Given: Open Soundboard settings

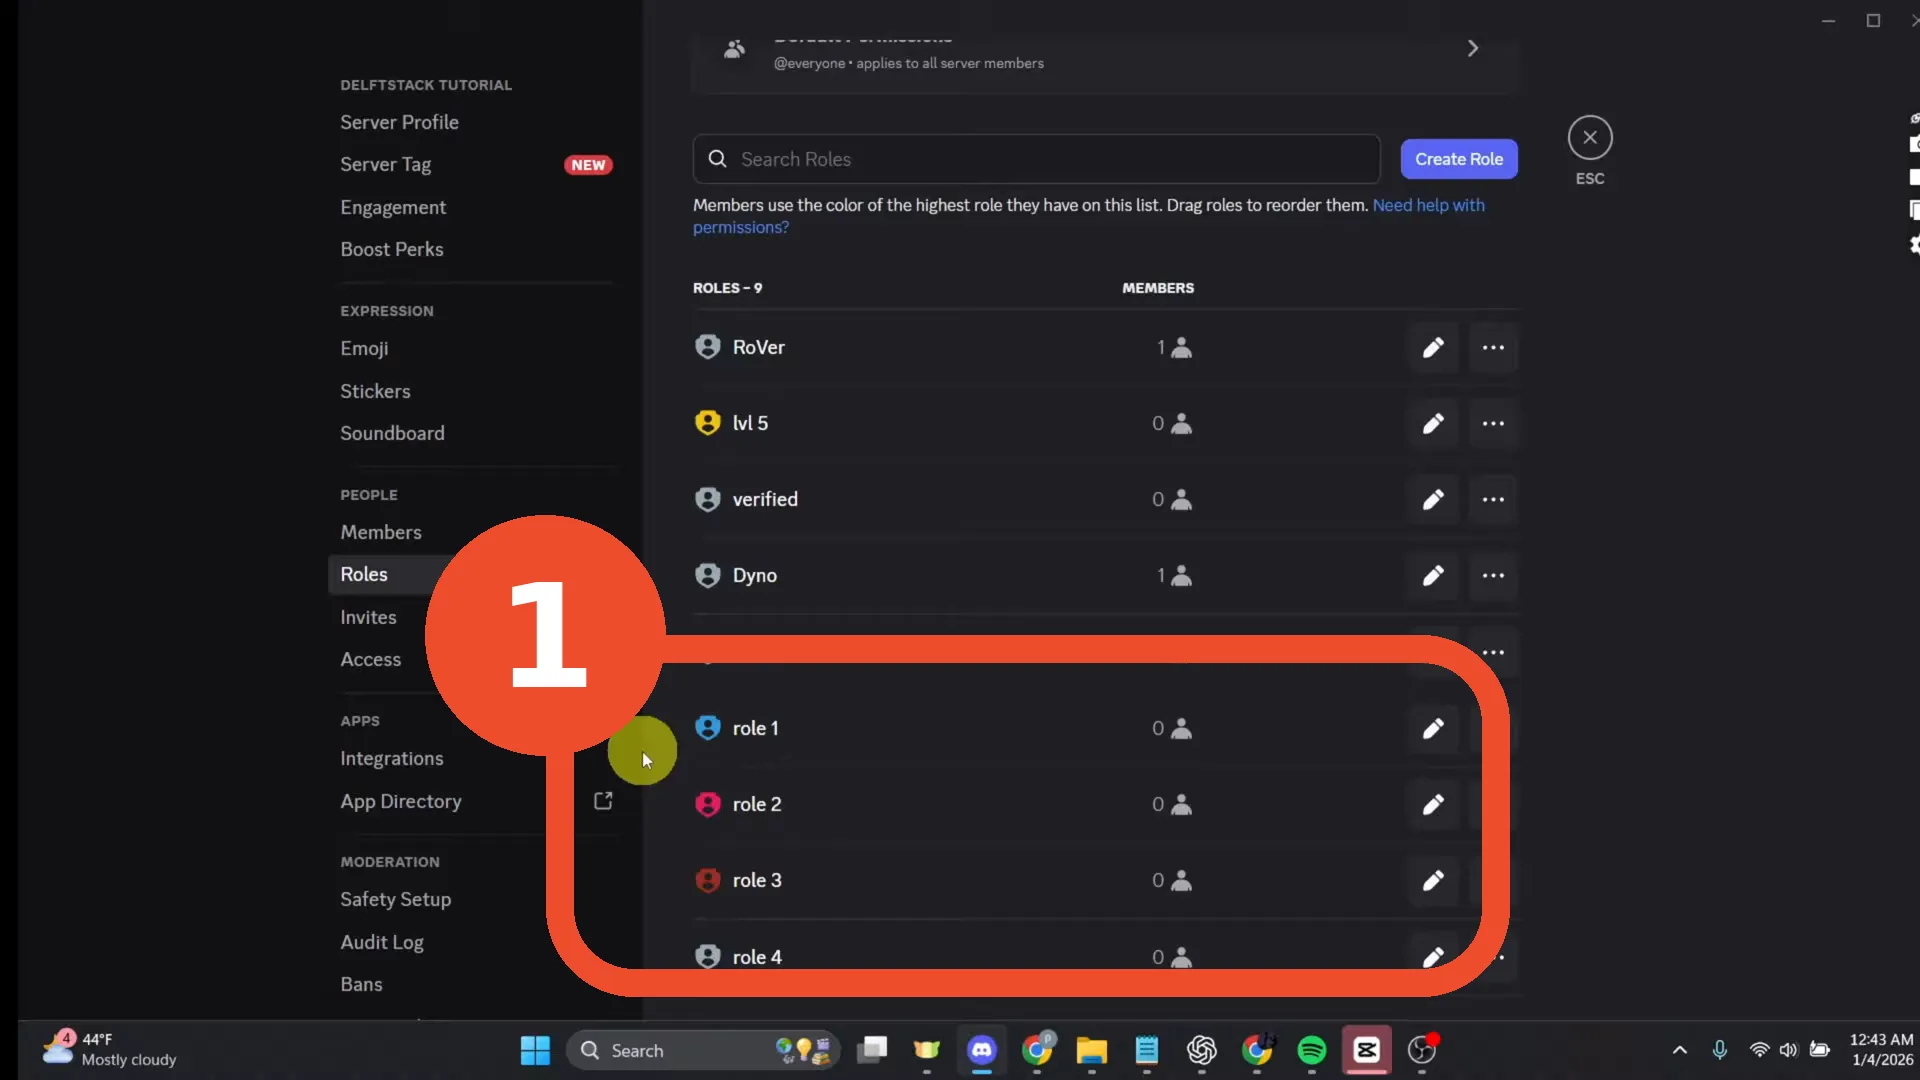Looking at the screenshot, I should 392,433.
